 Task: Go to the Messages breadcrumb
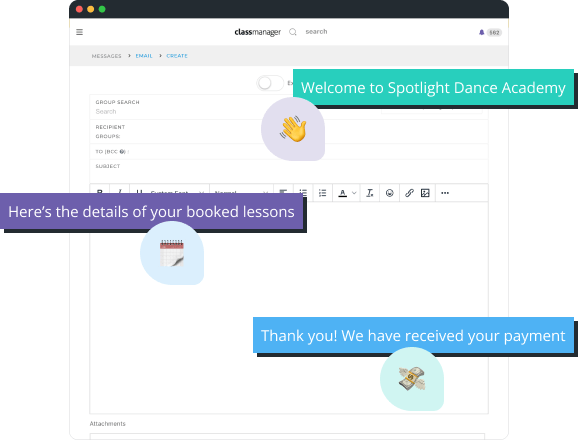107,56
